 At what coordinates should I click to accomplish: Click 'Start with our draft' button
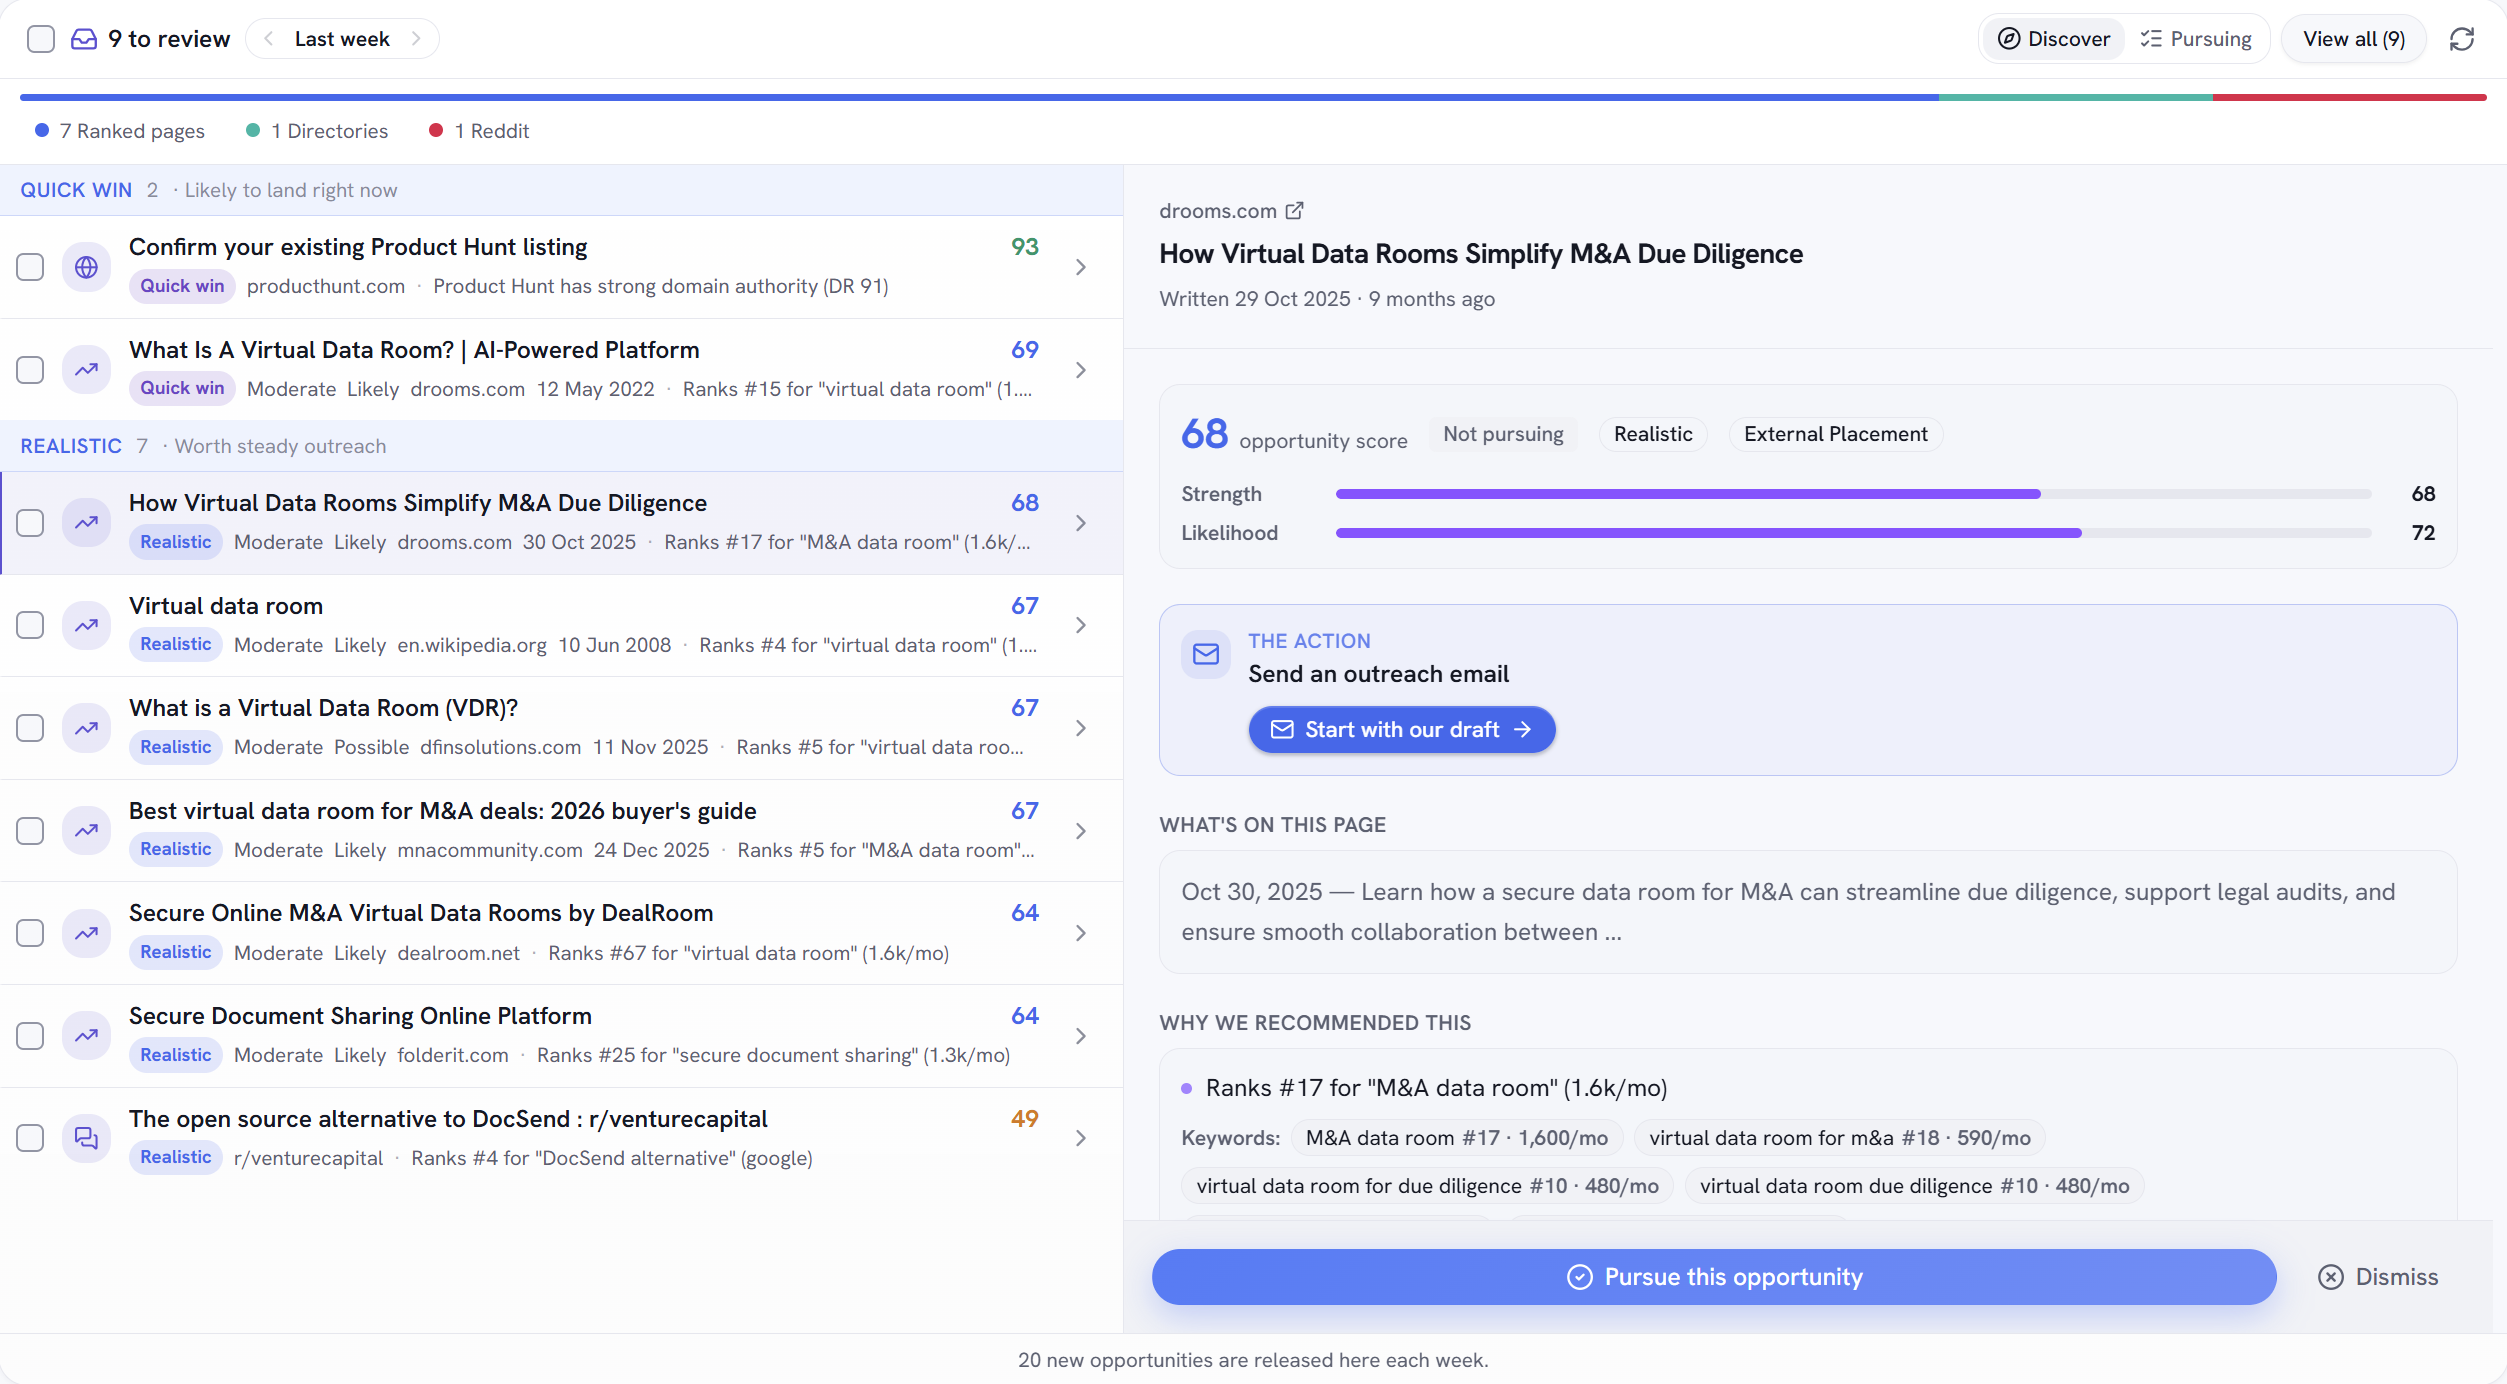pyautogui.click(x=1402, y=730)
